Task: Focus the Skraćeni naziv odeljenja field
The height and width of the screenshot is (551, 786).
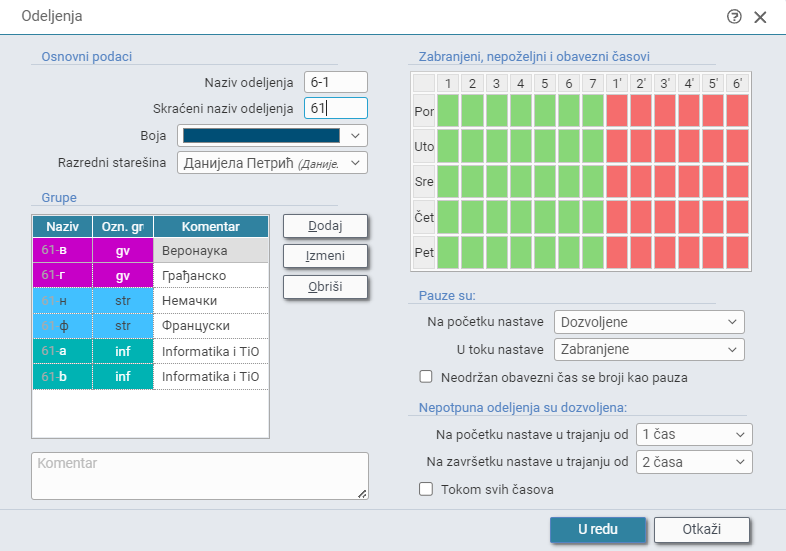Action: 336,108
